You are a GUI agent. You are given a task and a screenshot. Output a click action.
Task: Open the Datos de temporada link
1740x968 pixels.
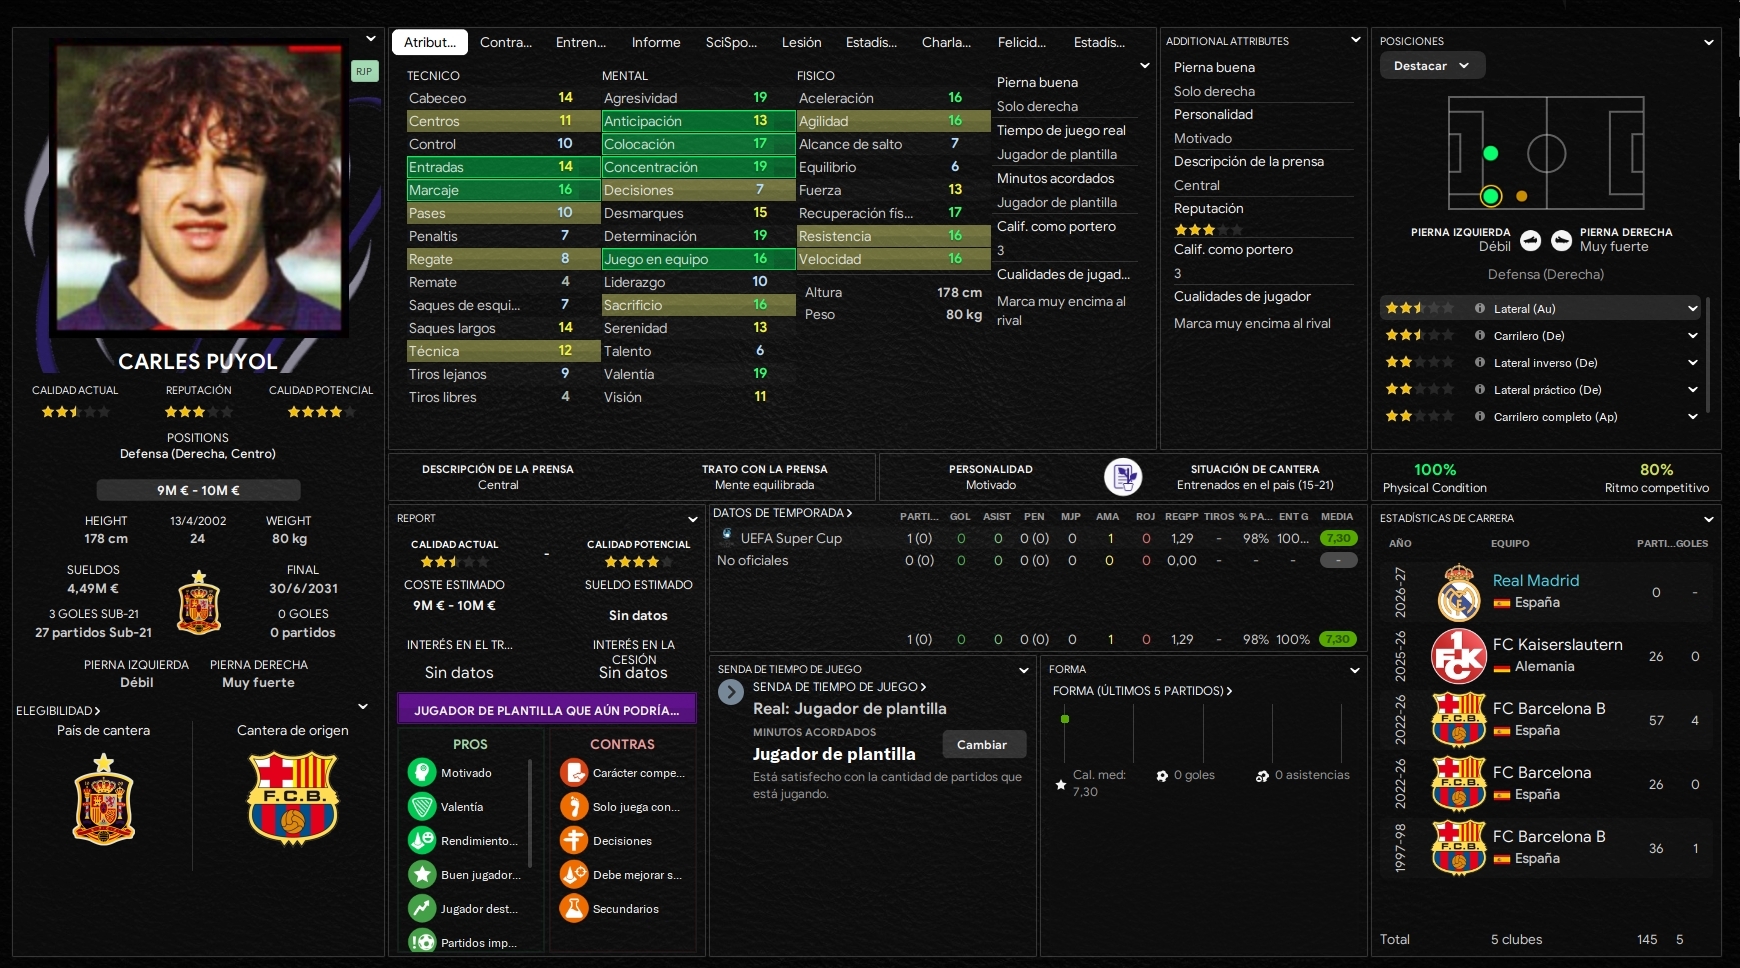coord(783,513)
